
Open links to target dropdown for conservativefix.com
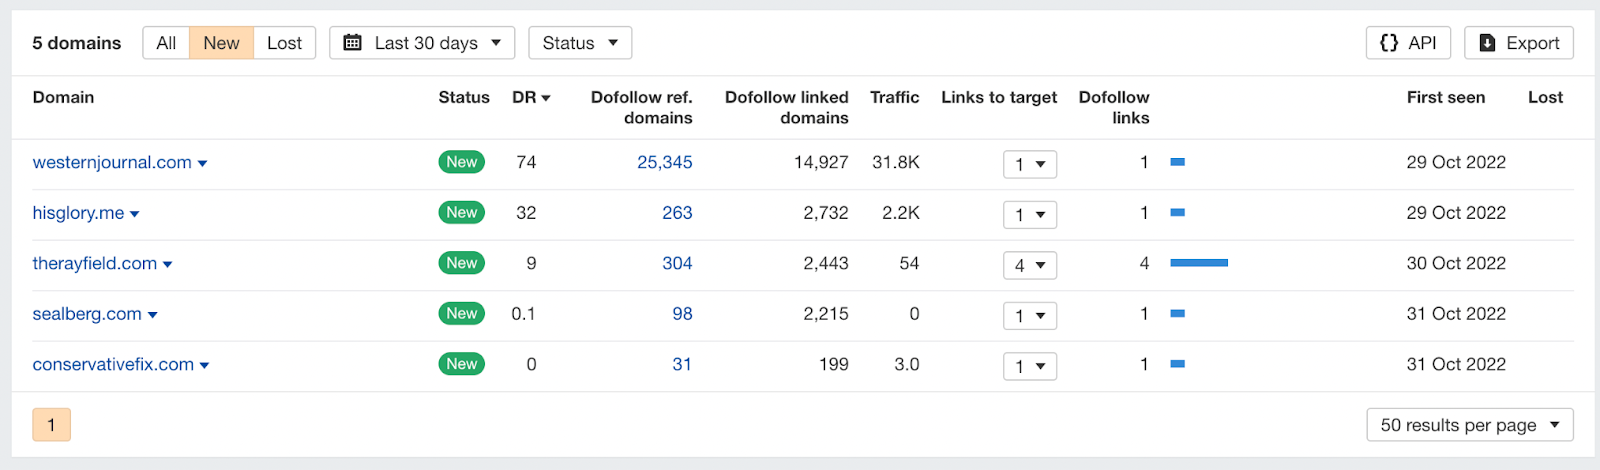(x=1030, y=366)
